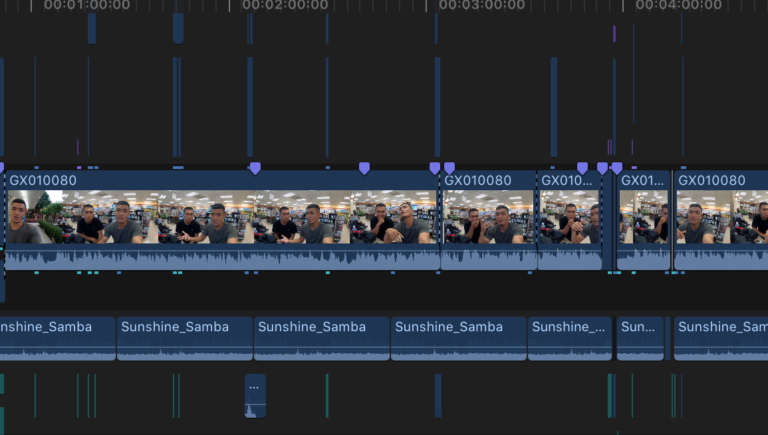Screen dimensions: 768x435
Task: Select the truncated Sunshine_... audio clip
Action: coord(569,338)
